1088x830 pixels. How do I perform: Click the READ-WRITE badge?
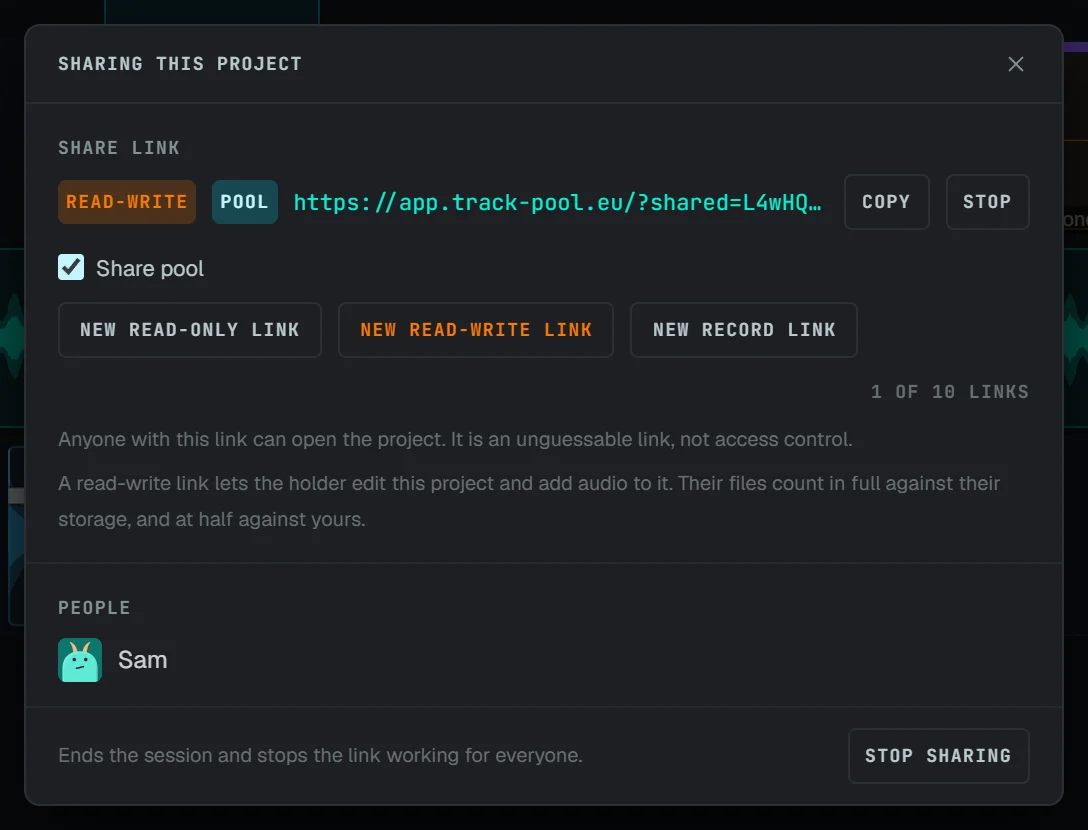(127, 202)
